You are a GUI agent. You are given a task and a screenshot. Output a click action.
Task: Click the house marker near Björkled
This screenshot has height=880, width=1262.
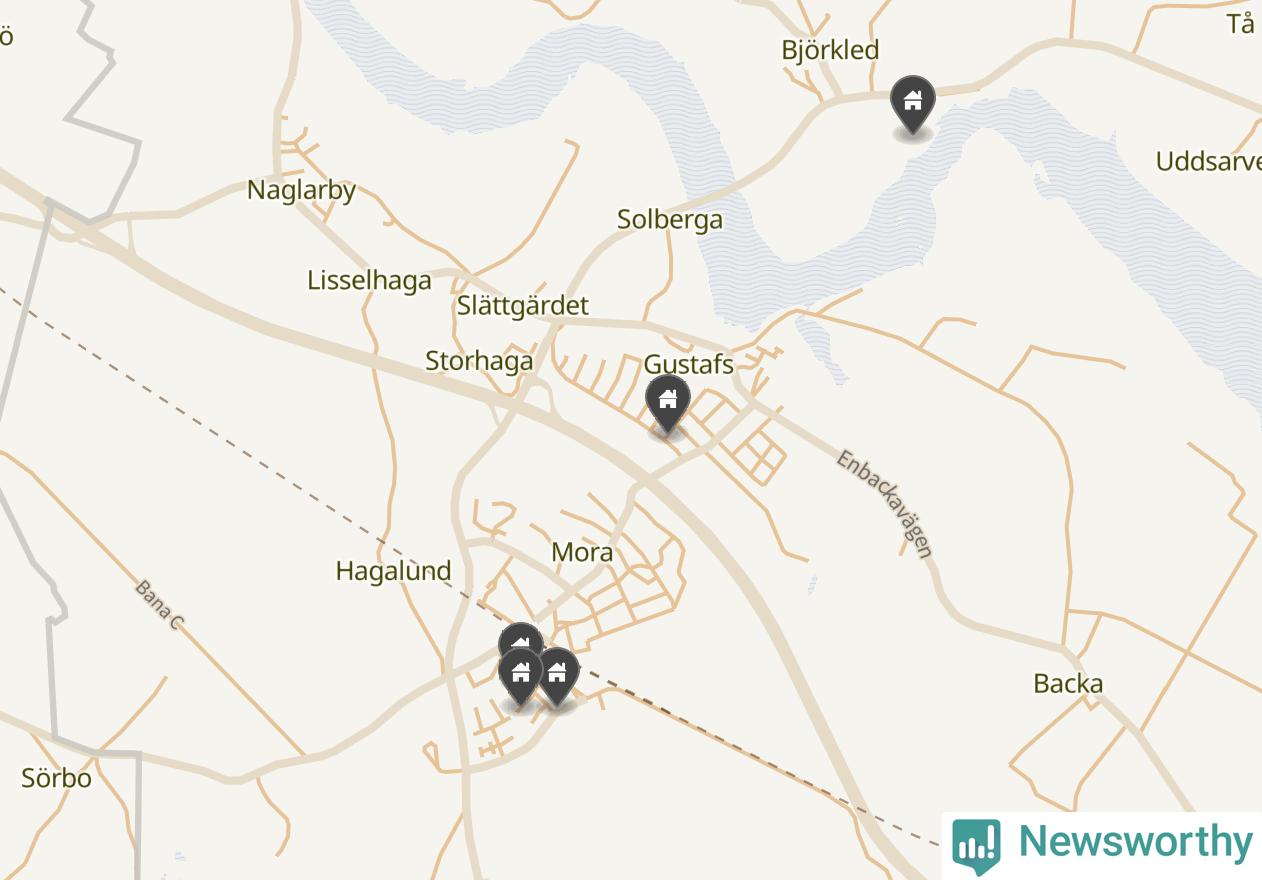pos(912,103)
